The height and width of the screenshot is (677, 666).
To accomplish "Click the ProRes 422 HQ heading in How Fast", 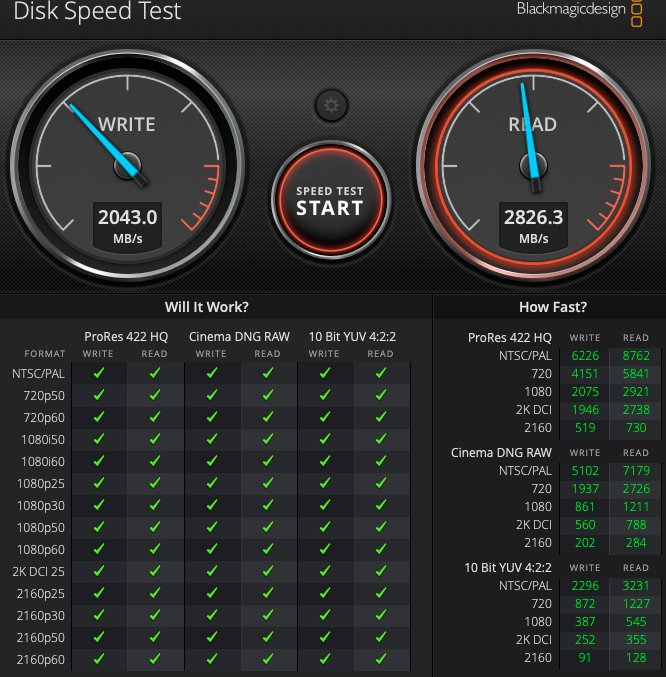I will [510, 338].
